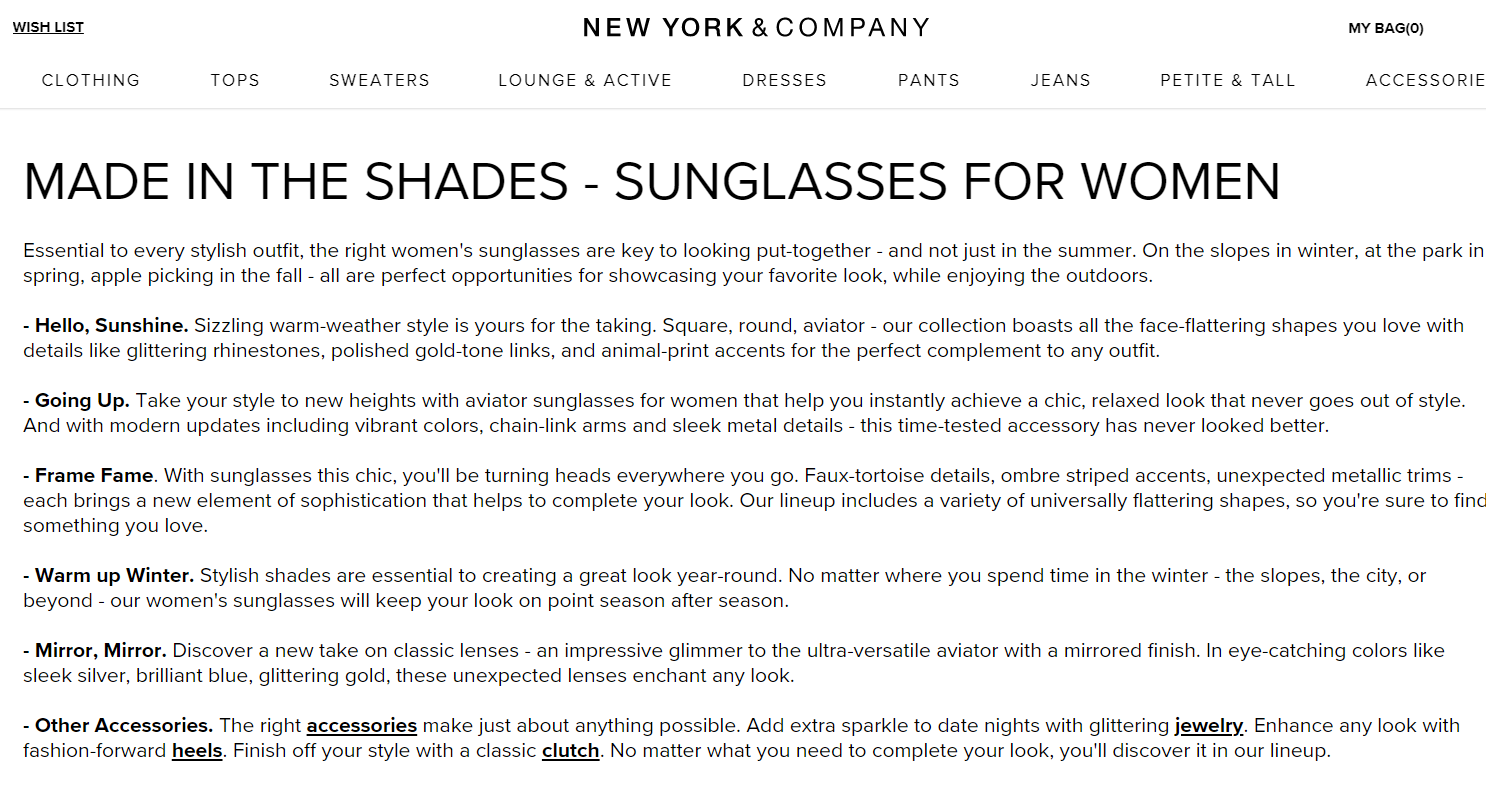Click the Made in the Shades heading
The height and width of the screenshot is (786, 1486).
(x=651, y=182)
